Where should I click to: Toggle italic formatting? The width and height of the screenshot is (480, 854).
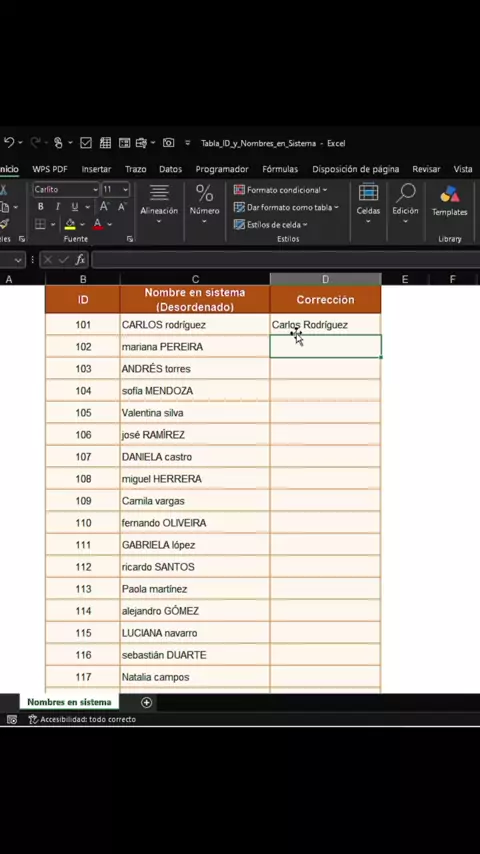[x=57, y=207]
